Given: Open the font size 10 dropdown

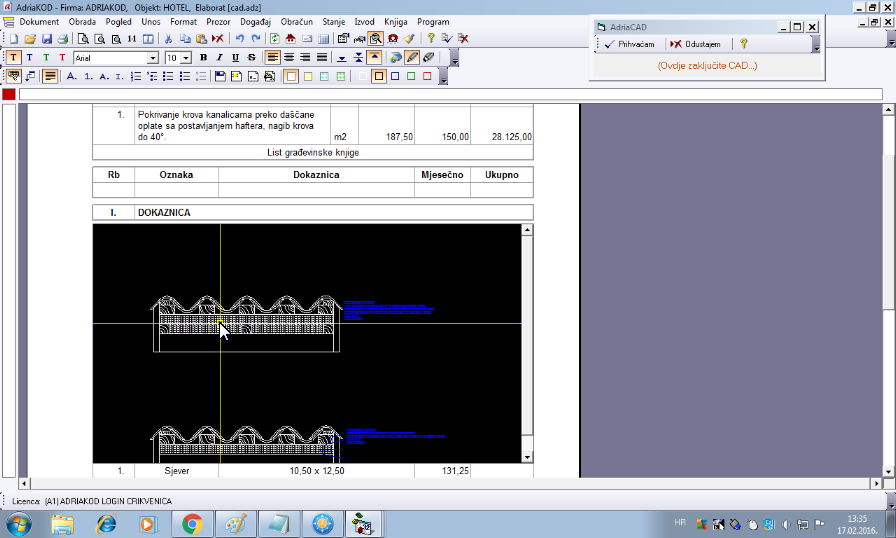Looking at the screenshot, I should (x=186, y=58).
